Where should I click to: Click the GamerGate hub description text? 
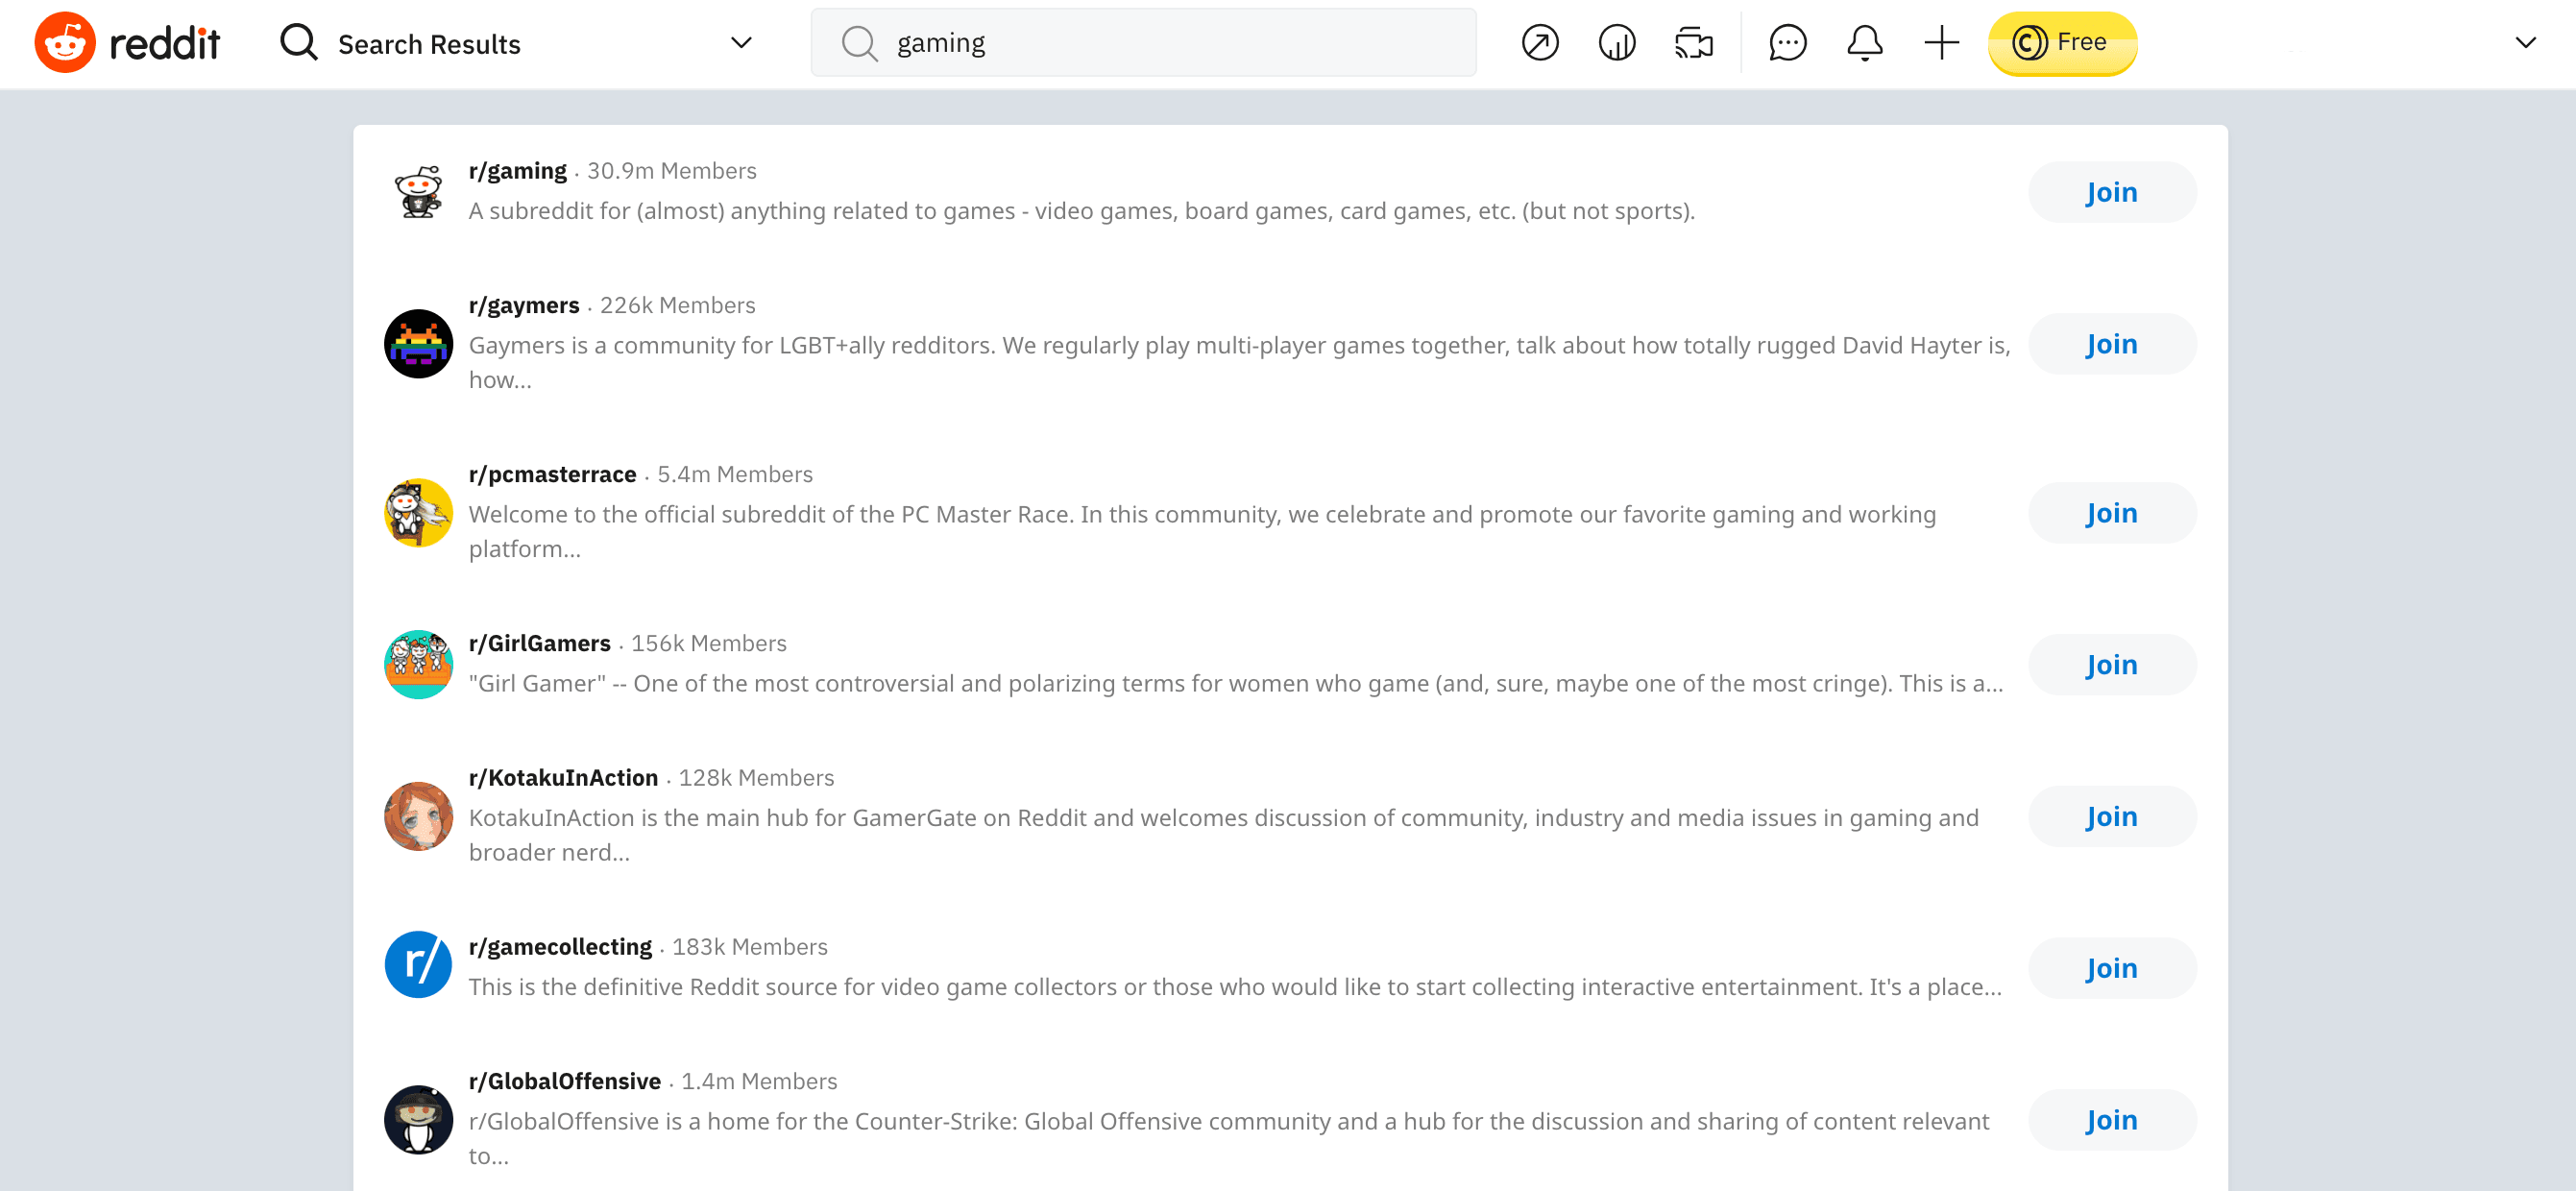coord(1223,835)
